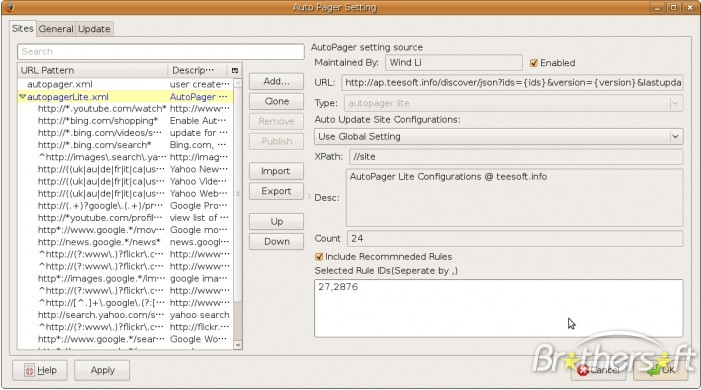Toggle the Enabled checkbox
The width and height of the screenshot is (701, 390).
point(533,63)
